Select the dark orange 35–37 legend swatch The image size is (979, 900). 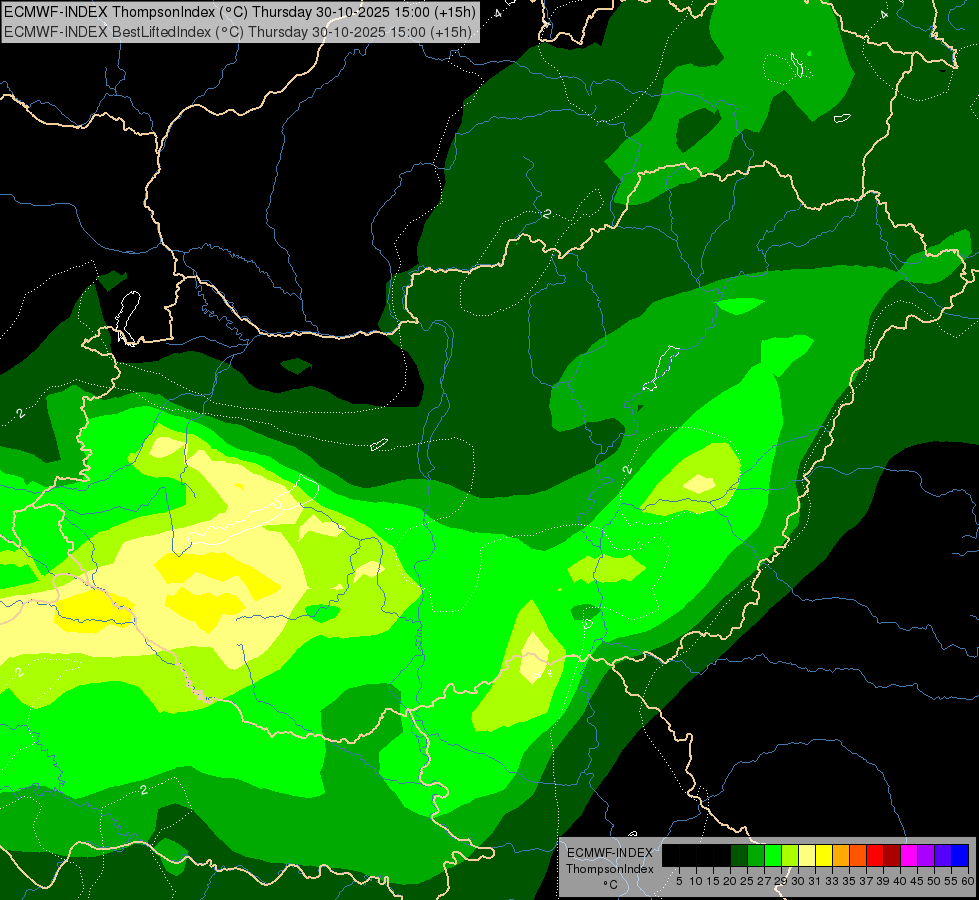(x=858, y=855)
